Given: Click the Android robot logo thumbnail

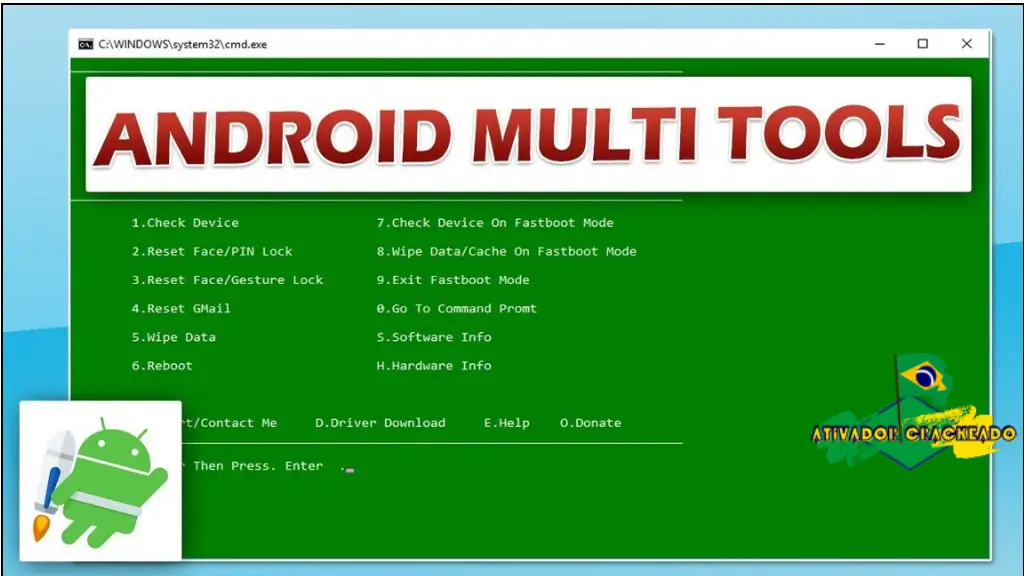Looking at the screenshot, I should pos(101,481).
